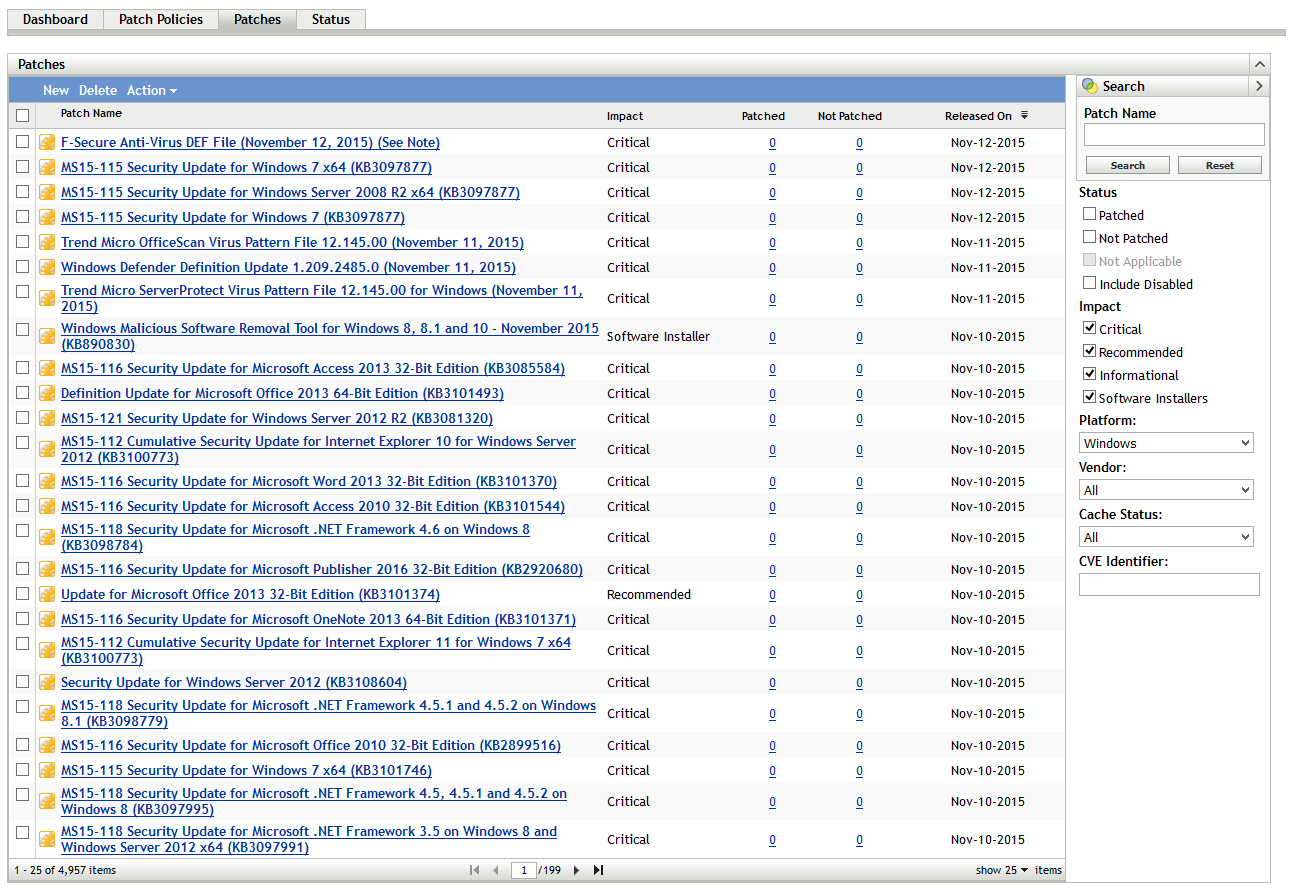Open the Vendor dropdown

[1166, 490]
